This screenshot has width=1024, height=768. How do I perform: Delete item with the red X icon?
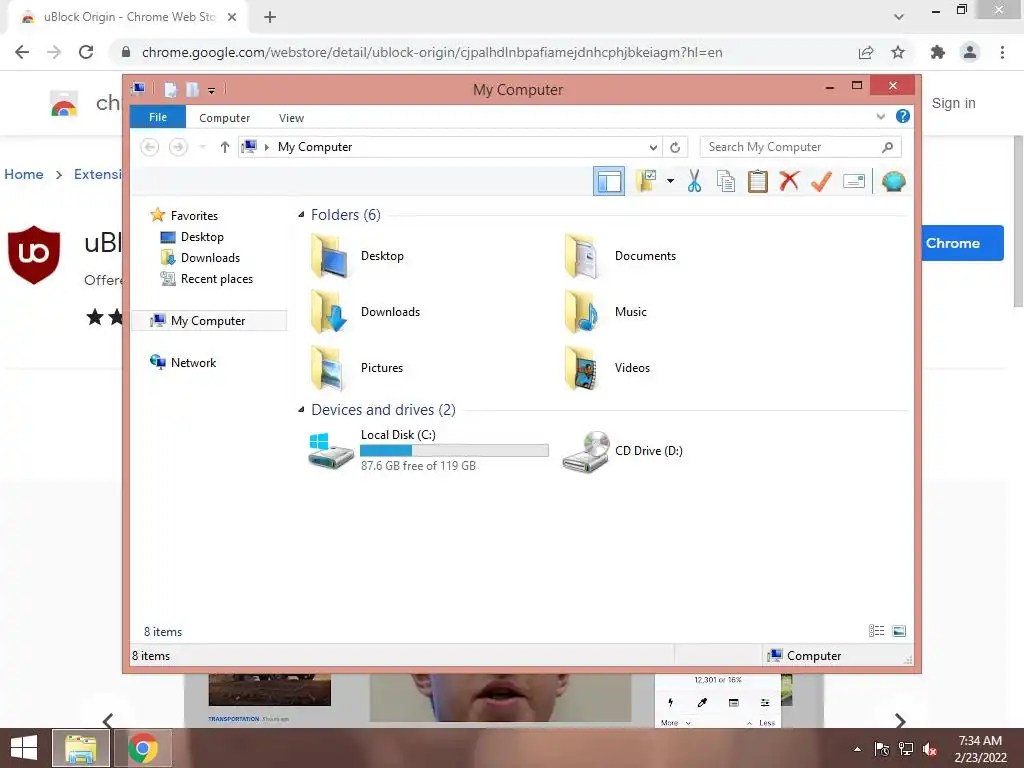pos(789,181)
